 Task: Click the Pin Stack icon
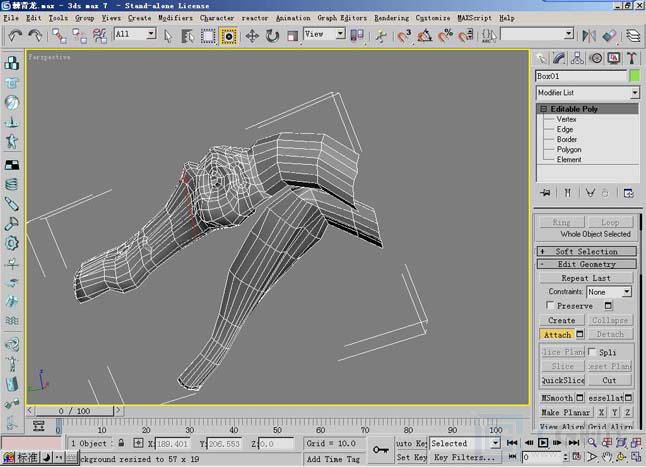point(545,193)
